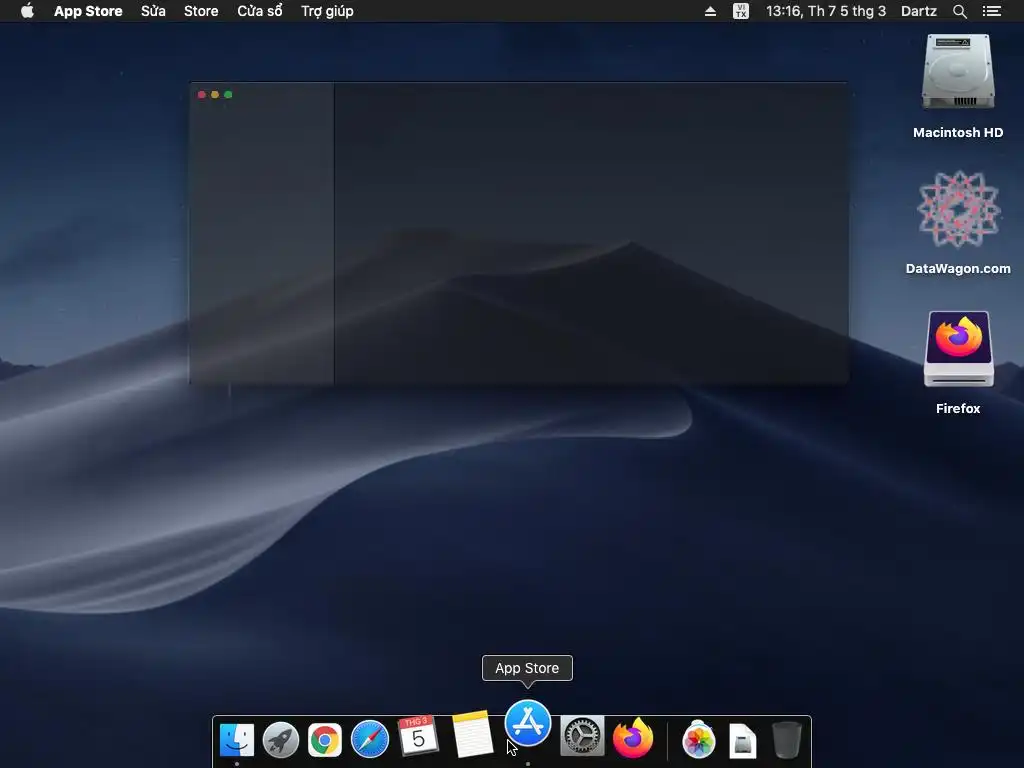Viewport: 1024px width, 768px height.
Task: Open the VI input source menu
Action: pos(741,11)
